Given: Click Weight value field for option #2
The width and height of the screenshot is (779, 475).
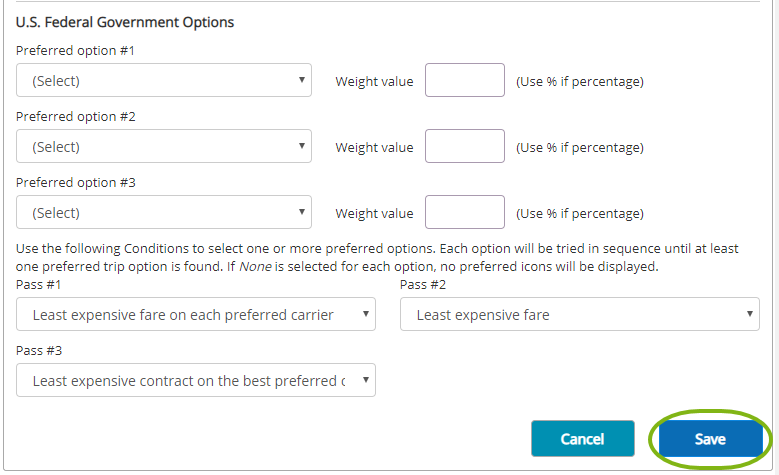Looking at the screenshot, I should point(465,146).
